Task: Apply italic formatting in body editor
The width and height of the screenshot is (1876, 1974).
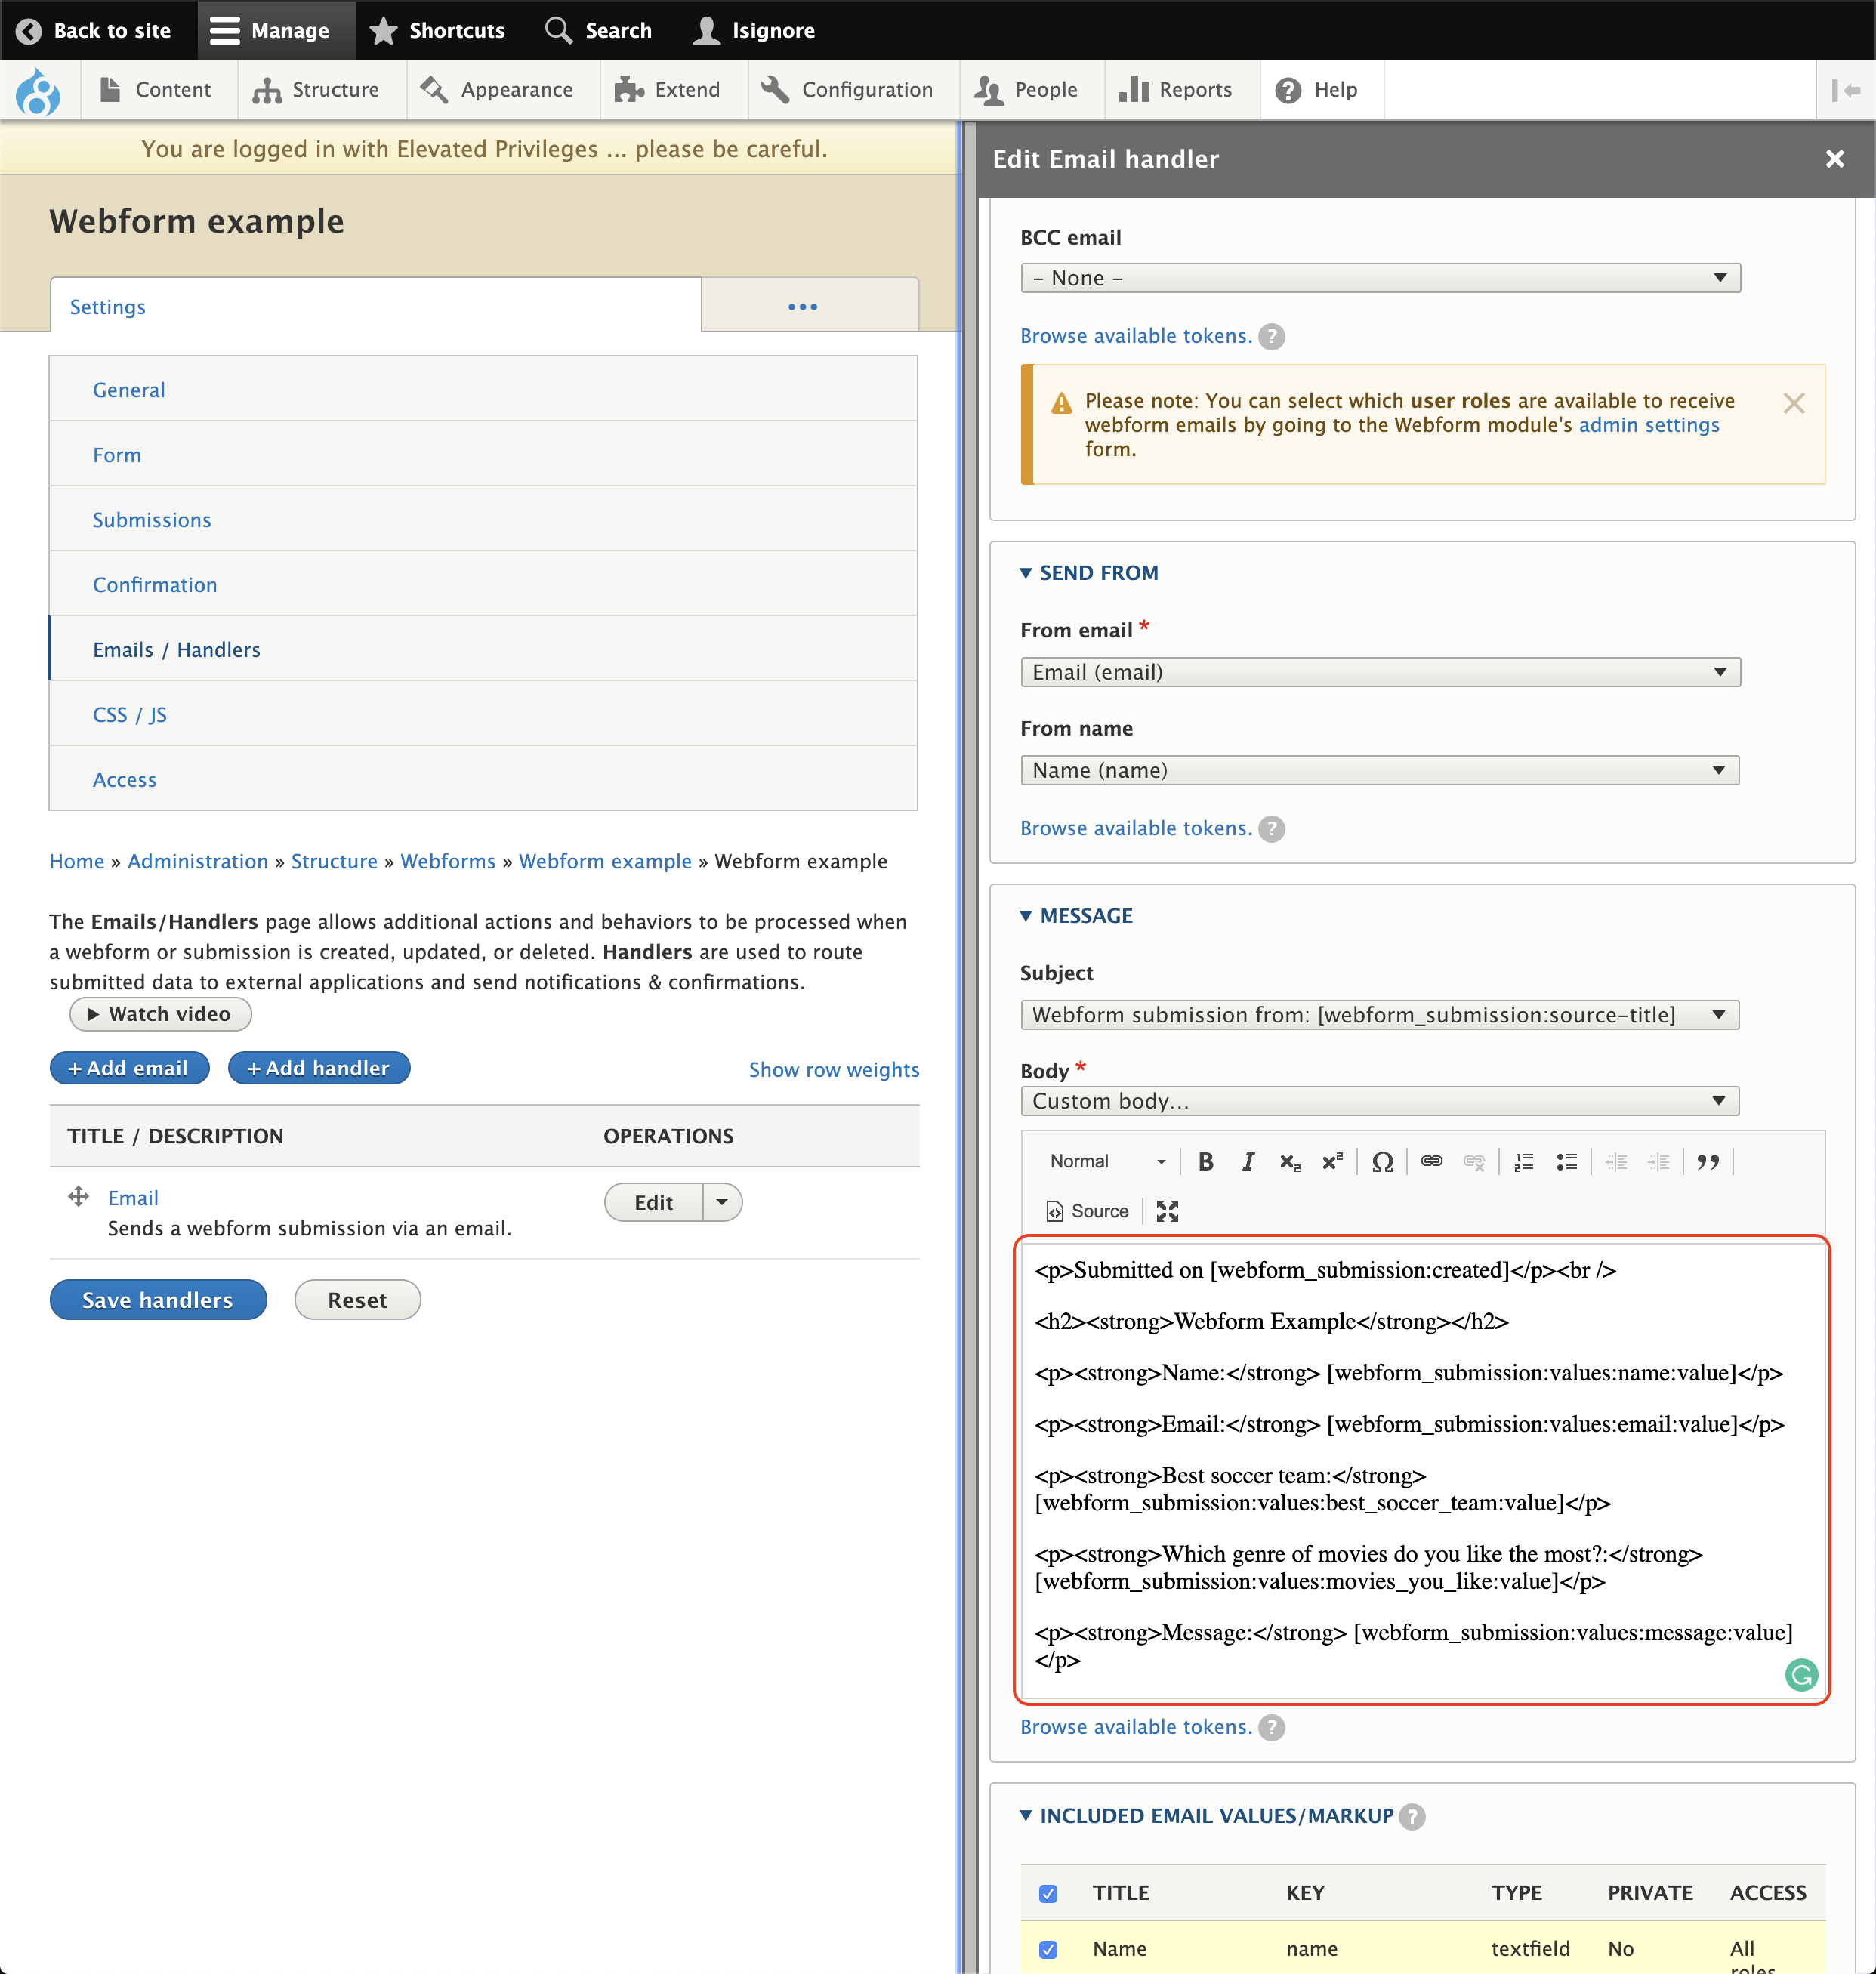Action: click(x=1247, y=1161)
